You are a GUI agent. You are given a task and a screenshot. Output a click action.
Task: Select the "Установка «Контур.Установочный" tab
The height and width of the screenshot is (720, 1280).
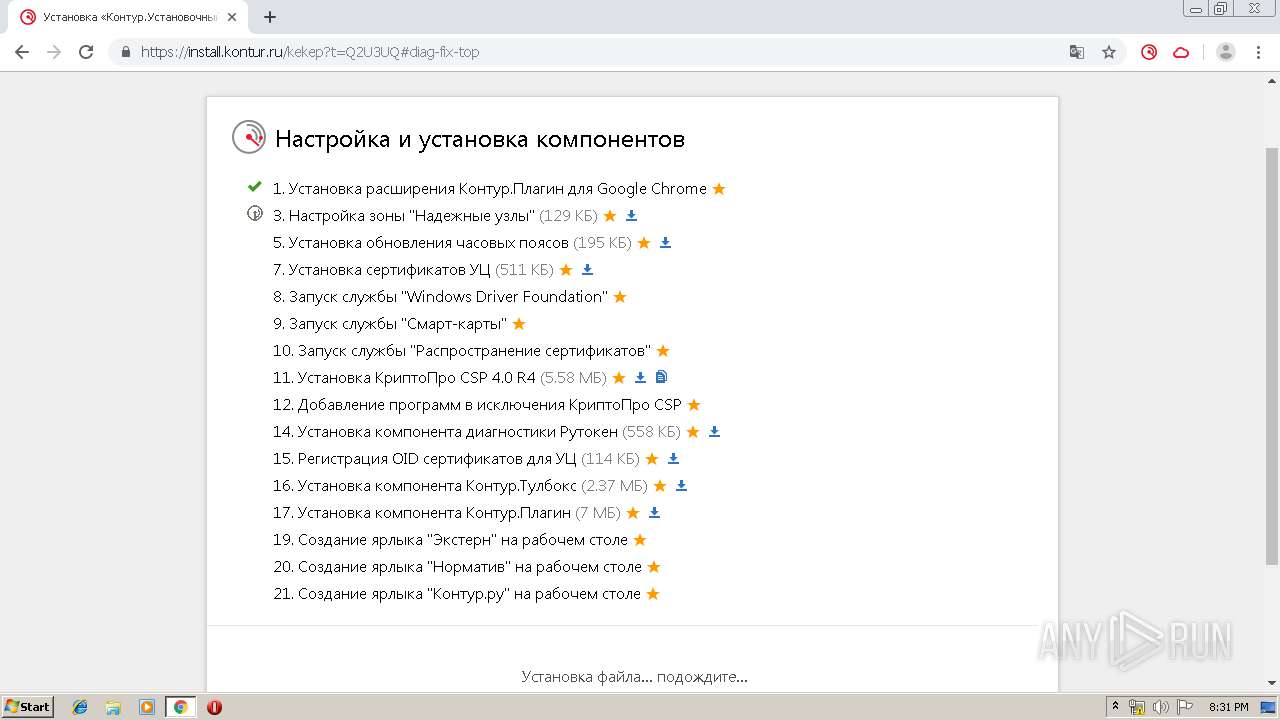coord(130,17)
